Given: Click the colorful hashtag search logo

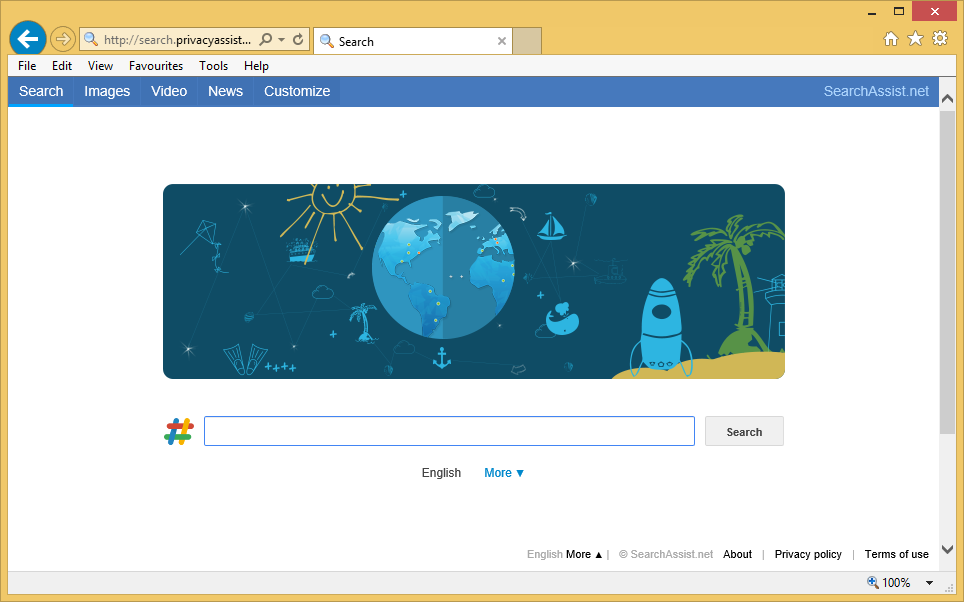Looking at the screenshot, I should click(x=178, y=432).
